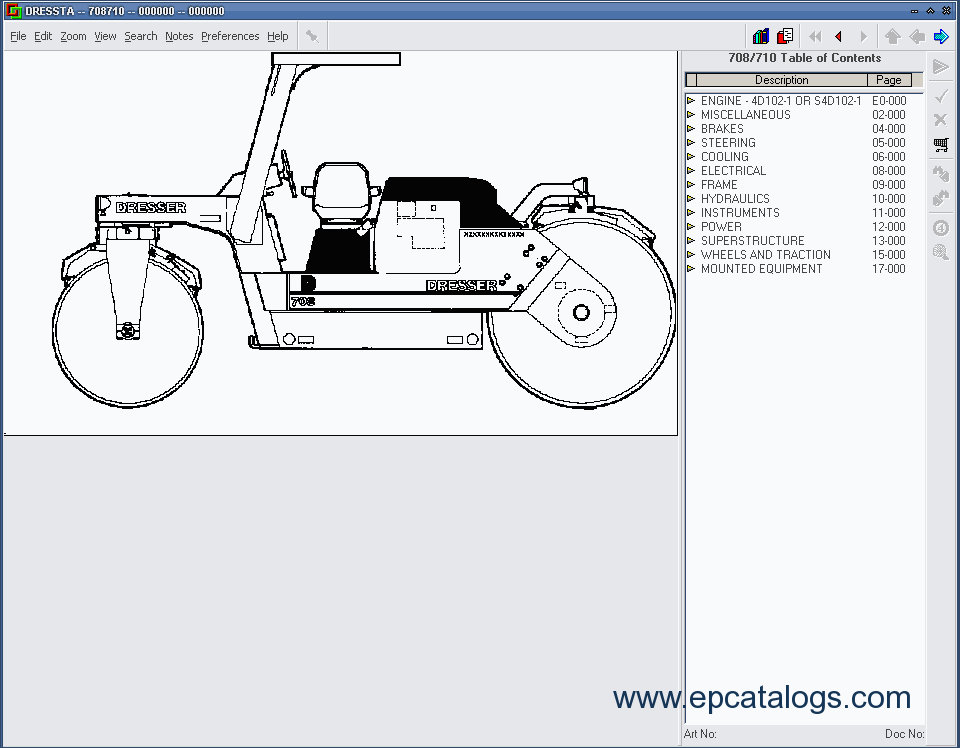Viewport: 960px width, 748px height.
Task: Click the Doc No label
Action: (904, 734)
